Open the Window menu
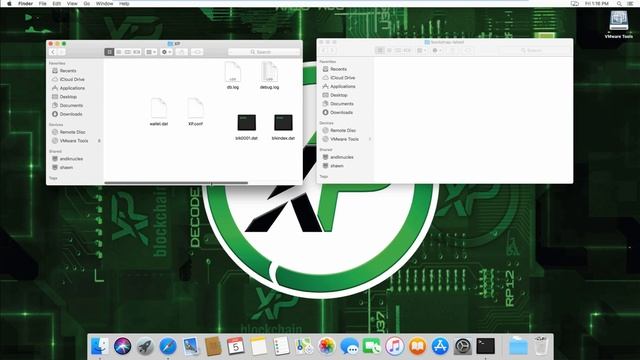 [x=104, y=3]
